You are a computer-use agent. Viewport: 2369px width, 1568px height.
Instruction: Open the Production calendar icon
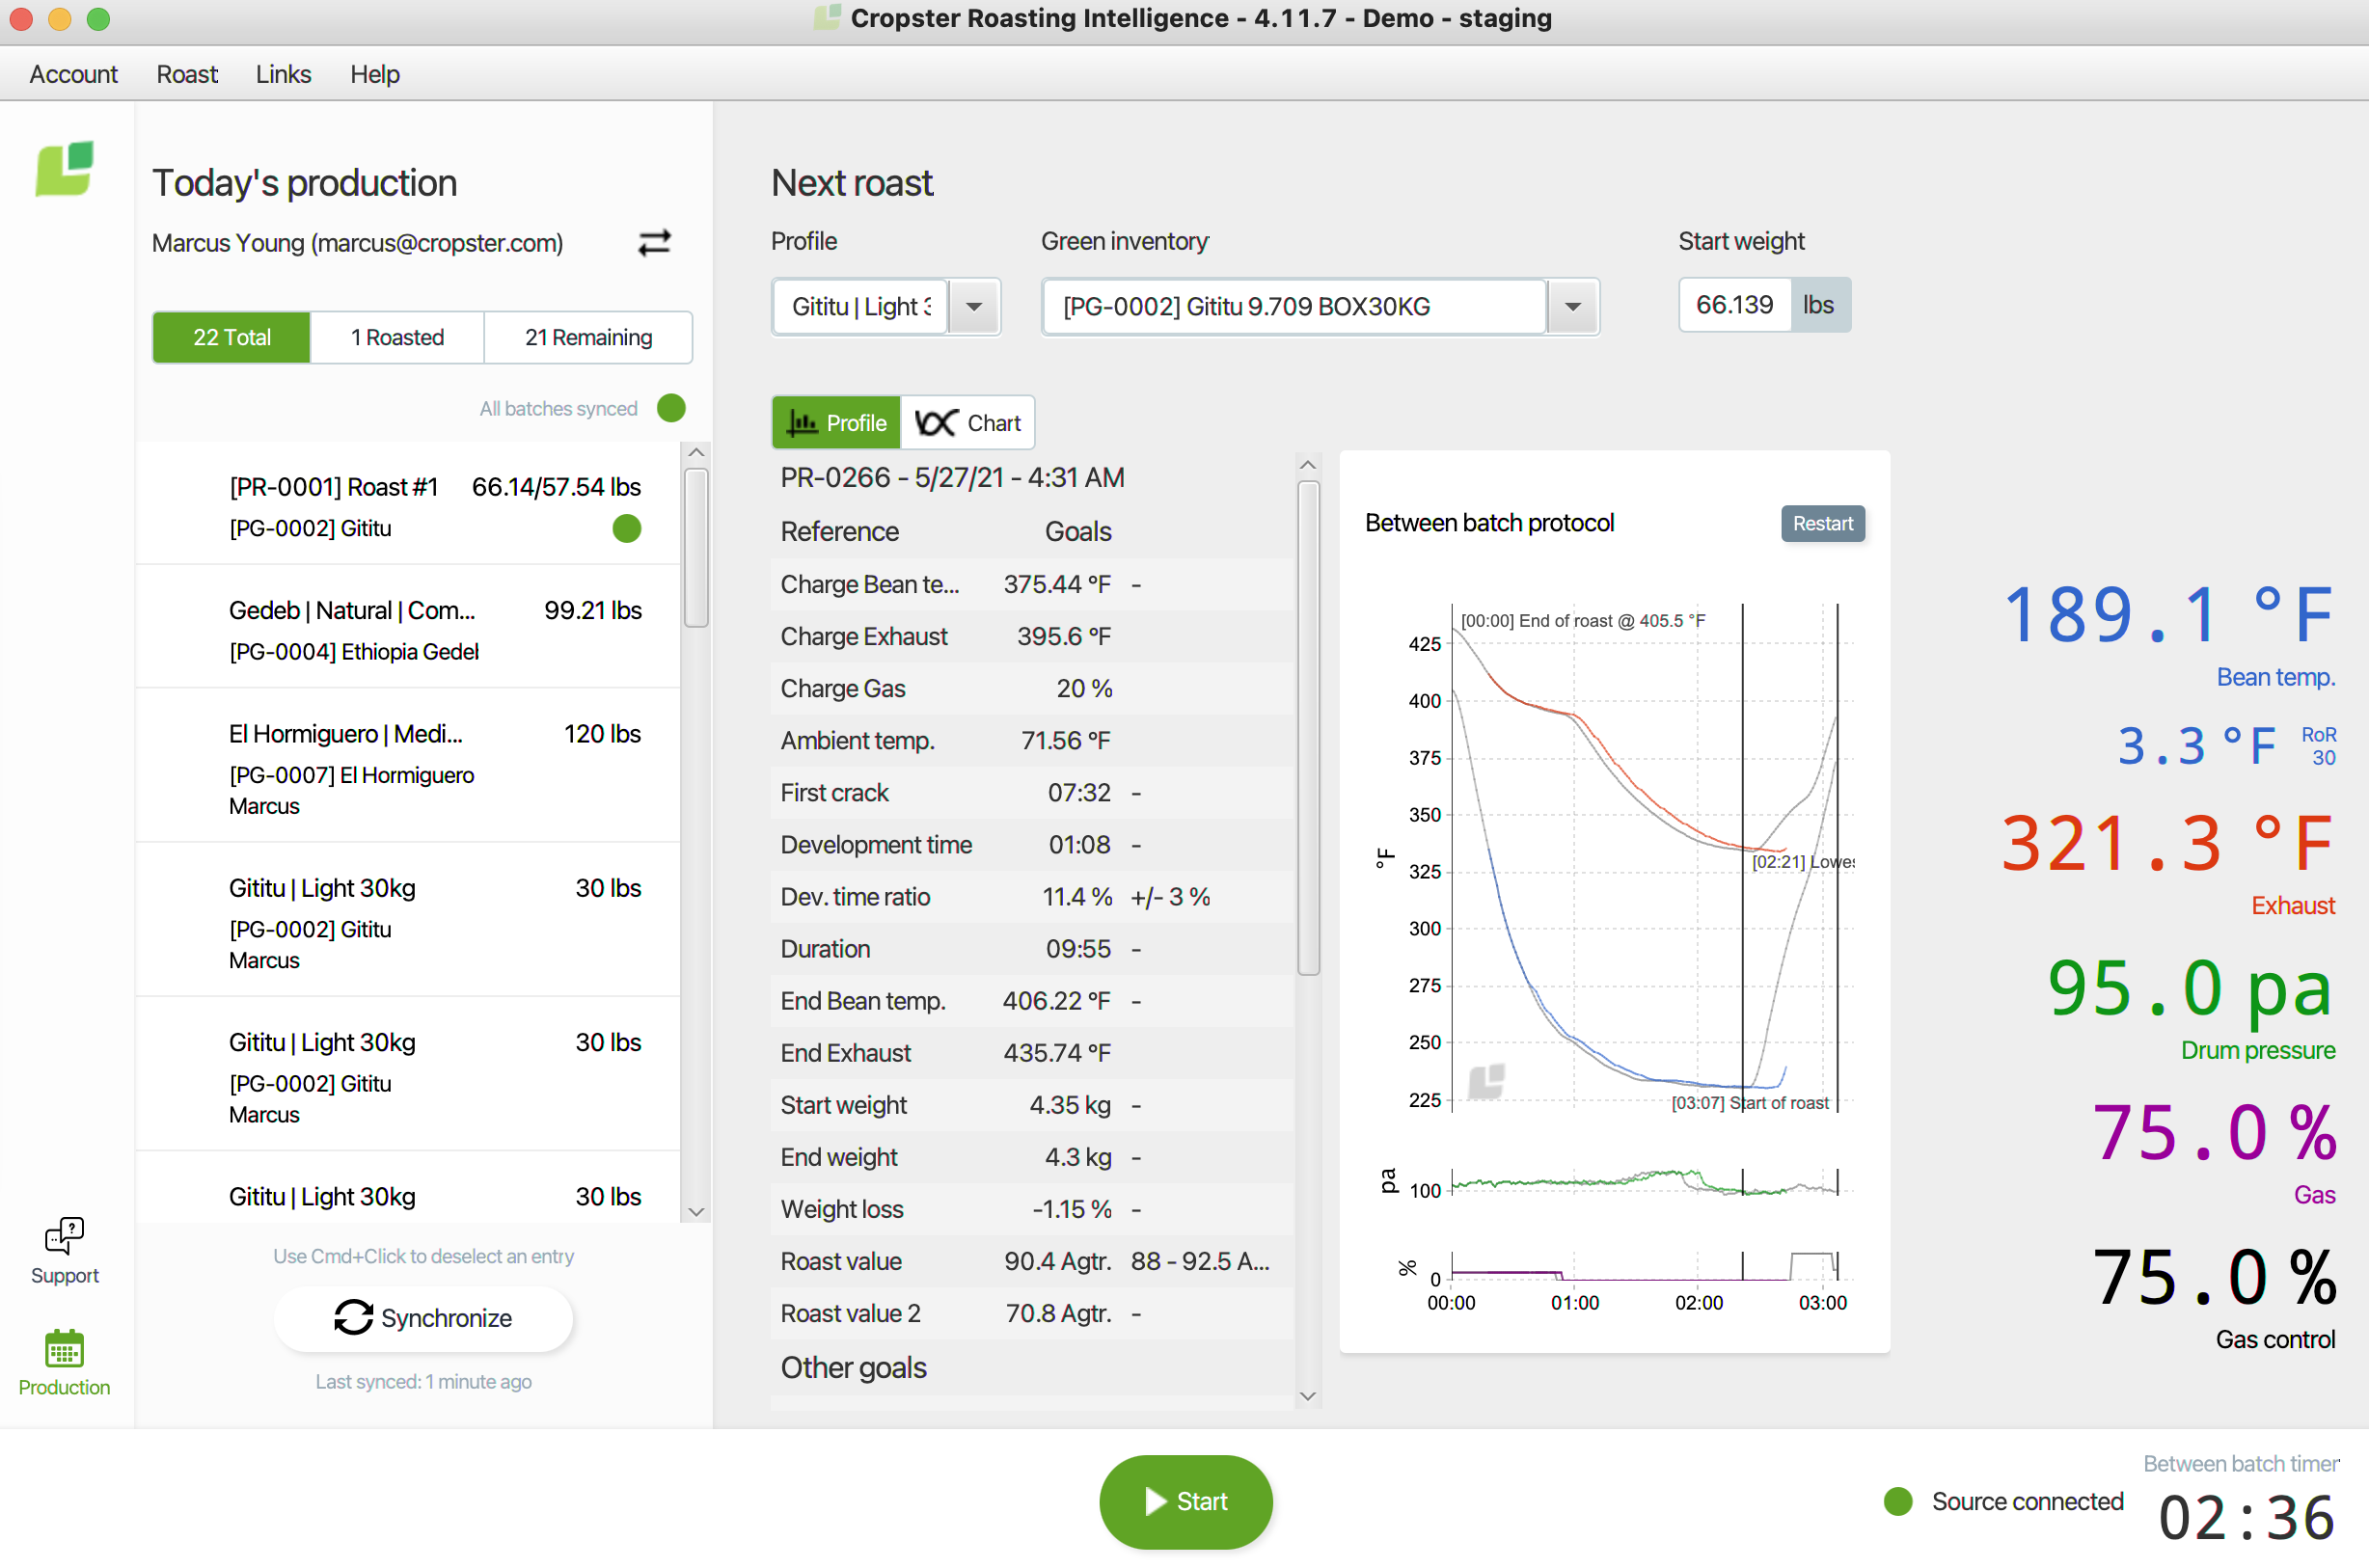tap(65, 1363)
